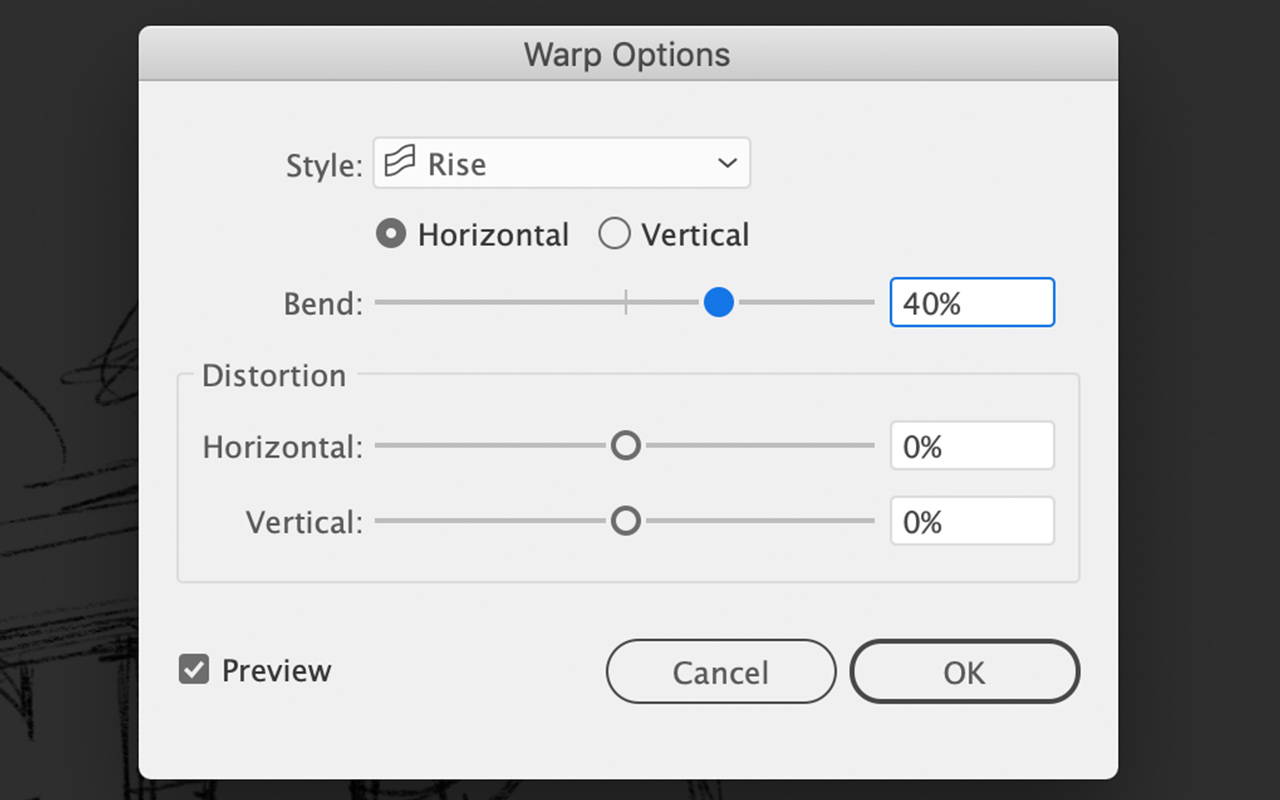This screenshot has width=1280, height=800.
Task: Click the Distortion Vertical slider knob
Action: point(626,521)
